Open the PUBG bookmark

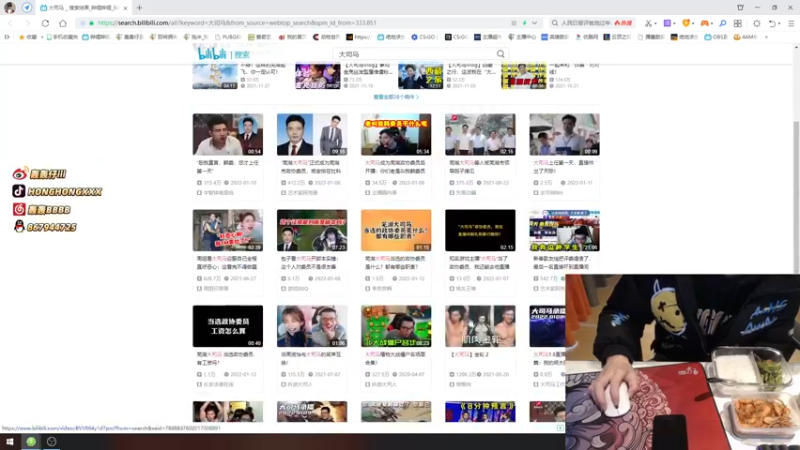[228, 37]
